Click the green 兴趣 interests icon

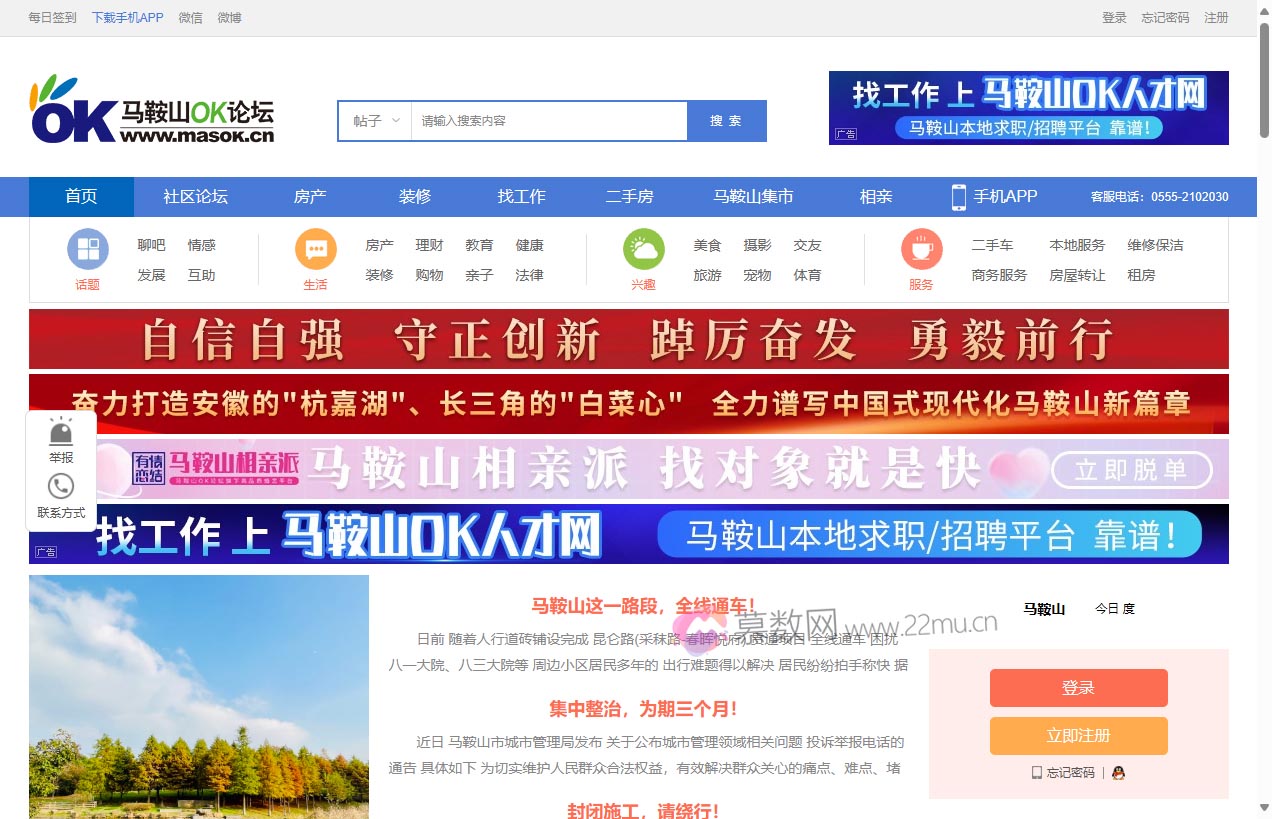tap(643, 247)
